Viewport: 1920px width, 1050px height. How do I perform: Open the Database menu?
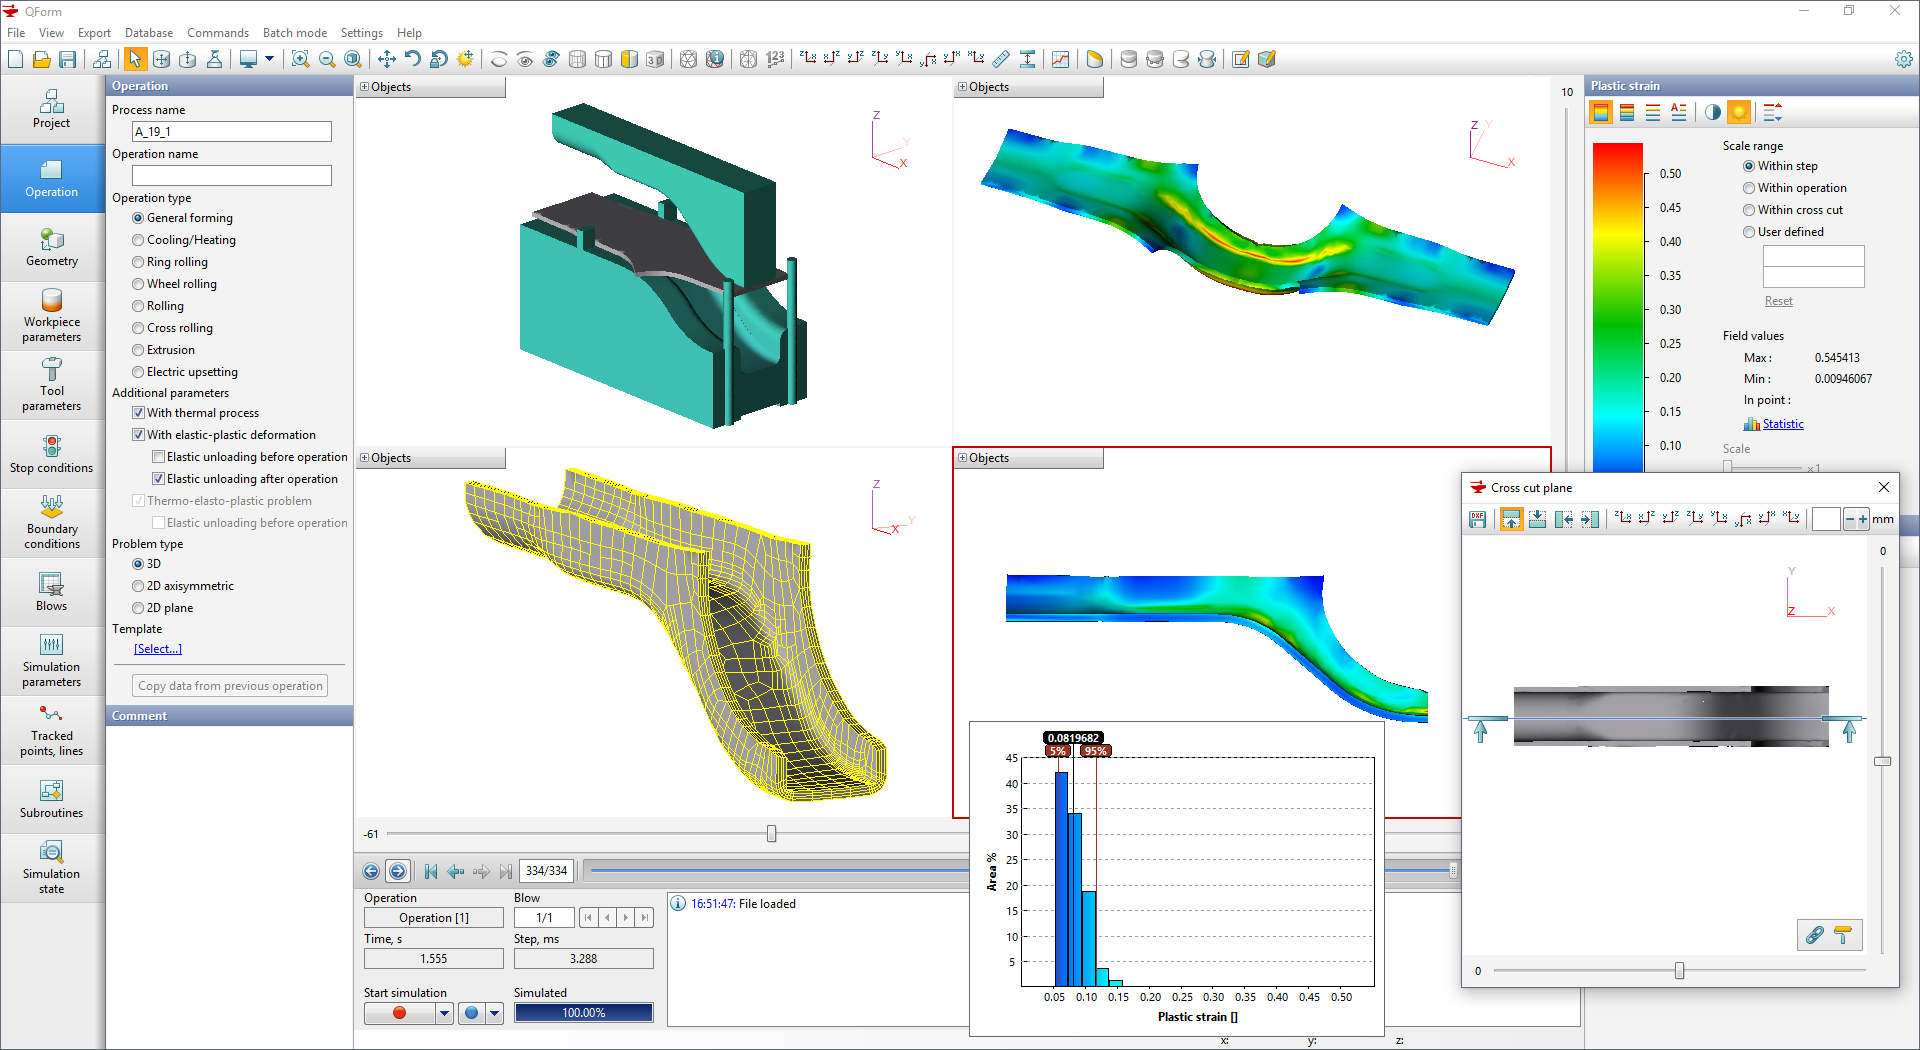coord(148,33)
